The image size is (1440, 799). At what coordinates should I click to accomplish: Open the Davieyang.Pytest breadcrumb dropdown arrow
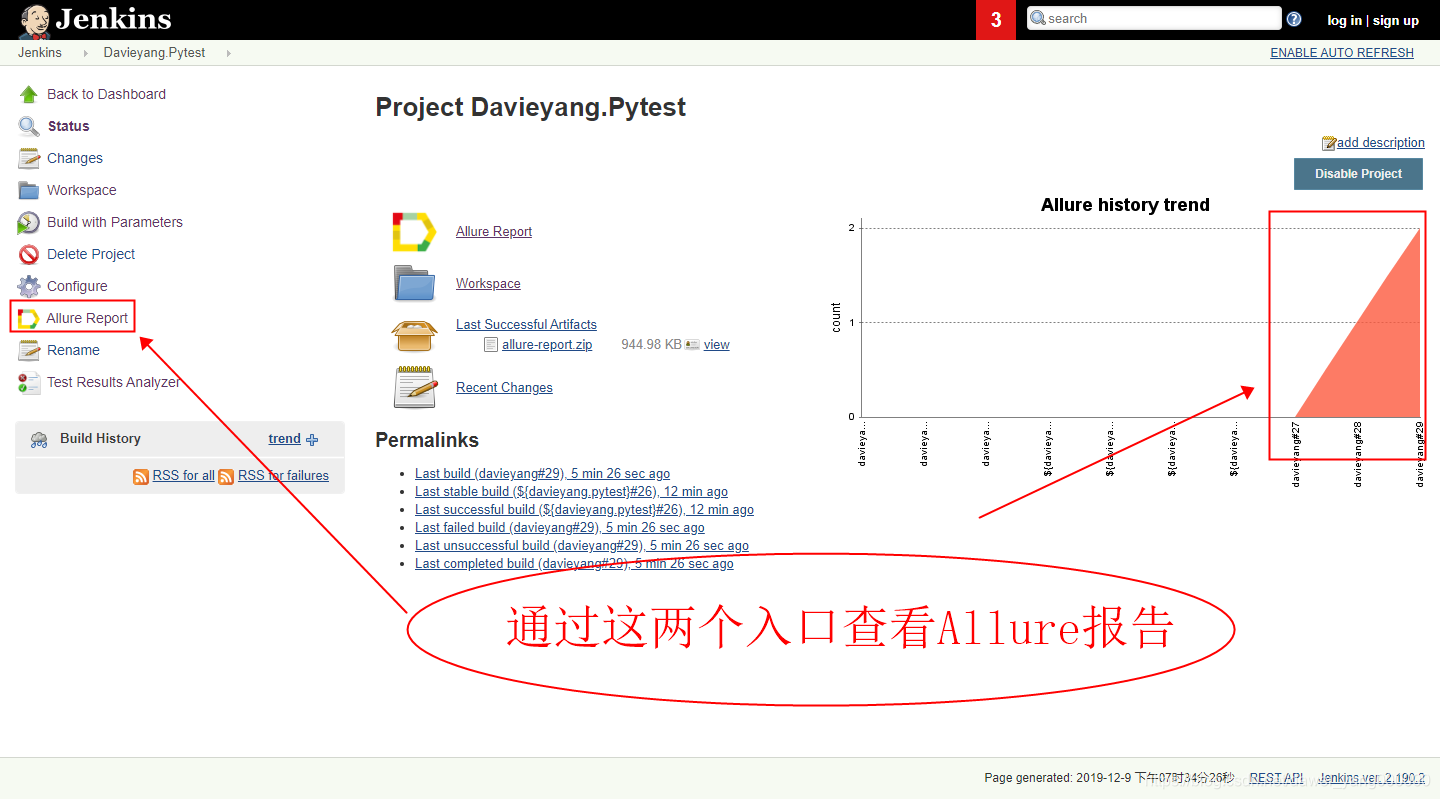click(x=228, y=53)
